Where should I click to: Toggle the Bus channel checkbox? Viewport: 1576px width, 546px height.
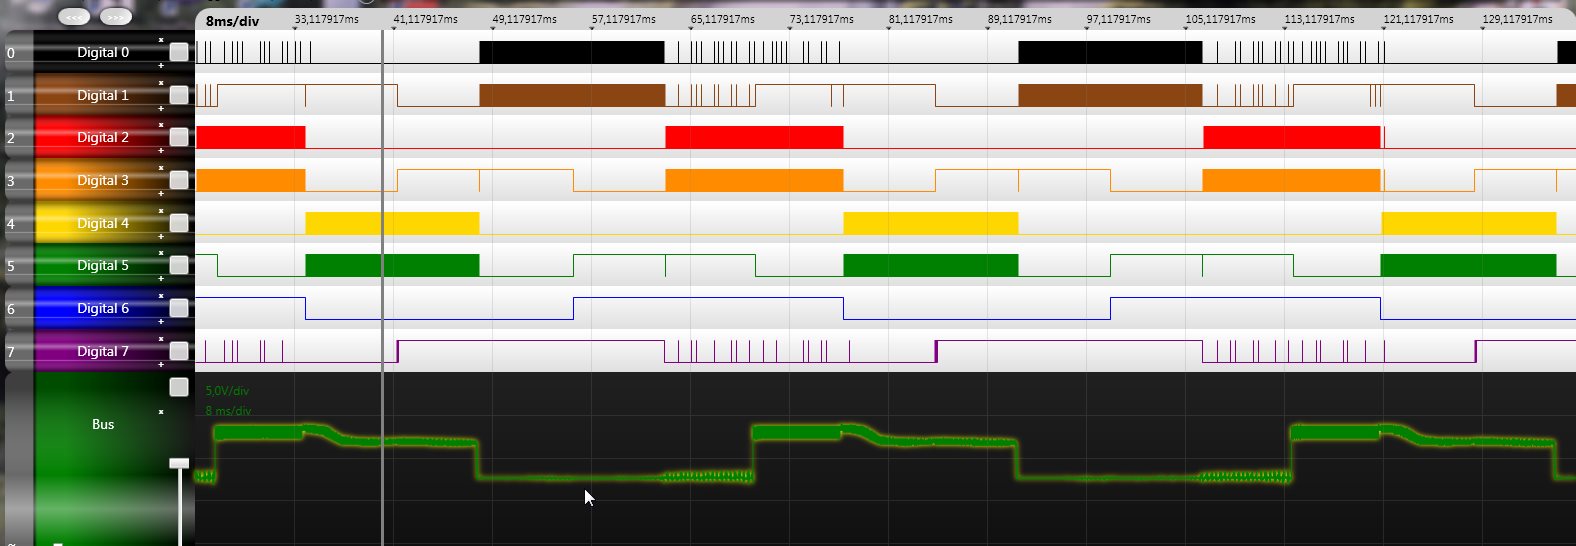(179, 387)
